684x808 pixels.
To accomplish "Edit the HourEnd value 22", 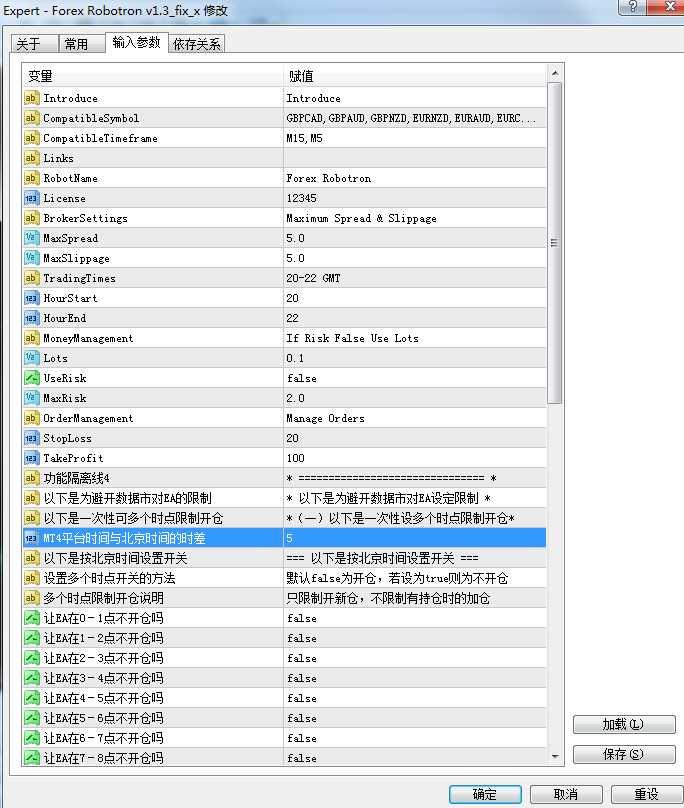I will click(415, 318).
